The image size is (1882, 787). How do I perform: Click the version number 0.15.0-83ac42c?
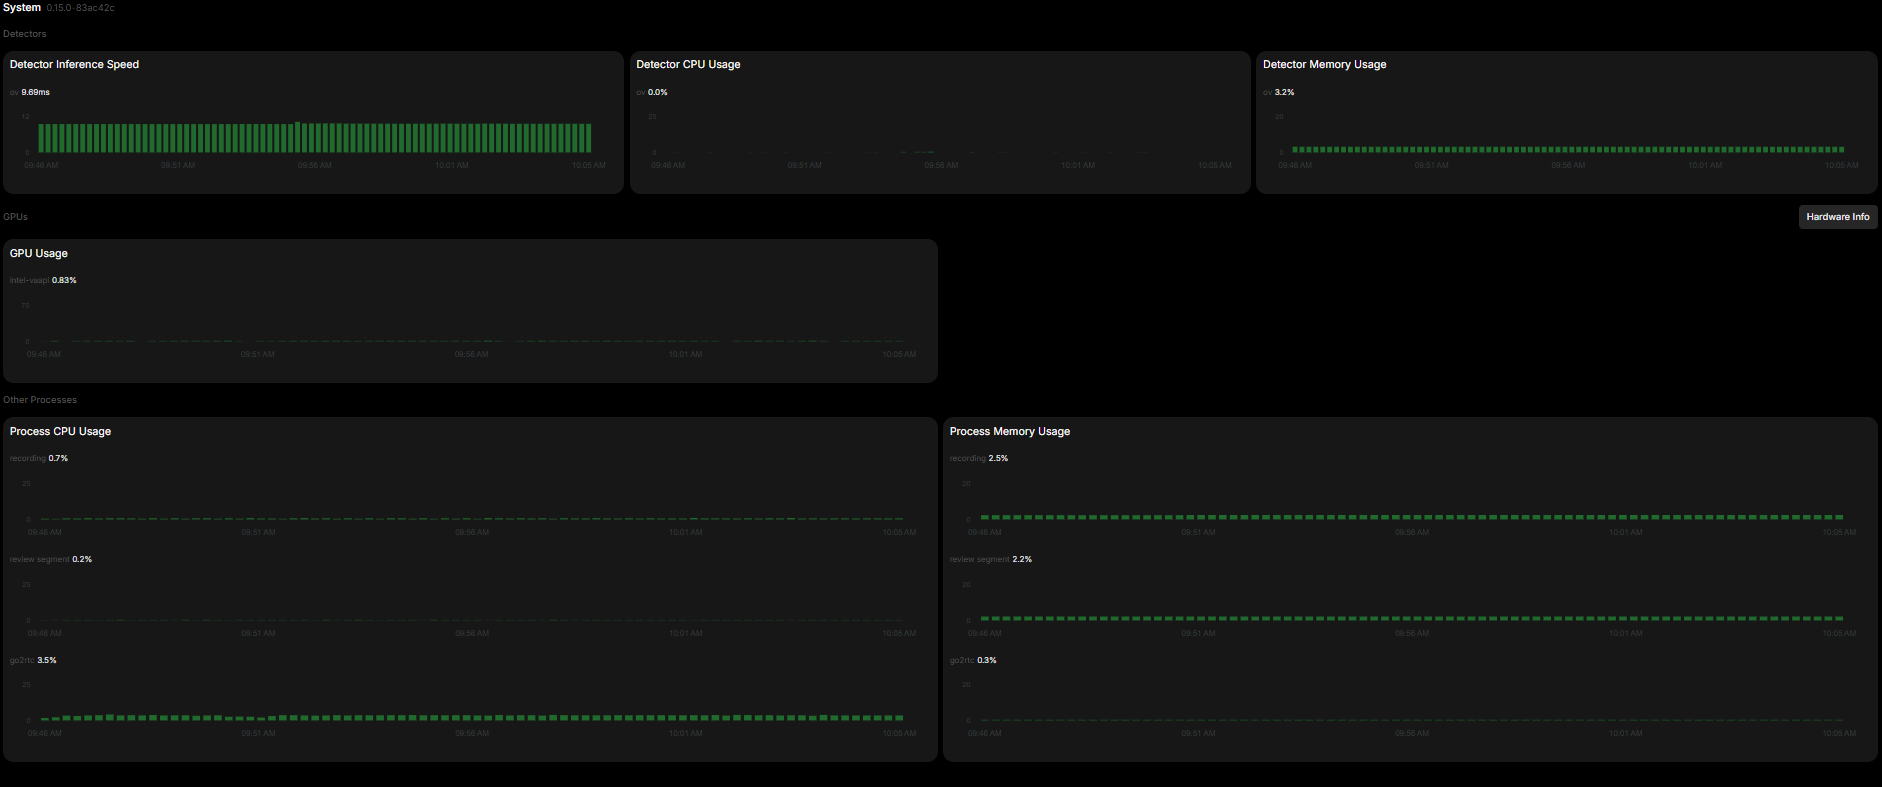[x=80, y=8]
